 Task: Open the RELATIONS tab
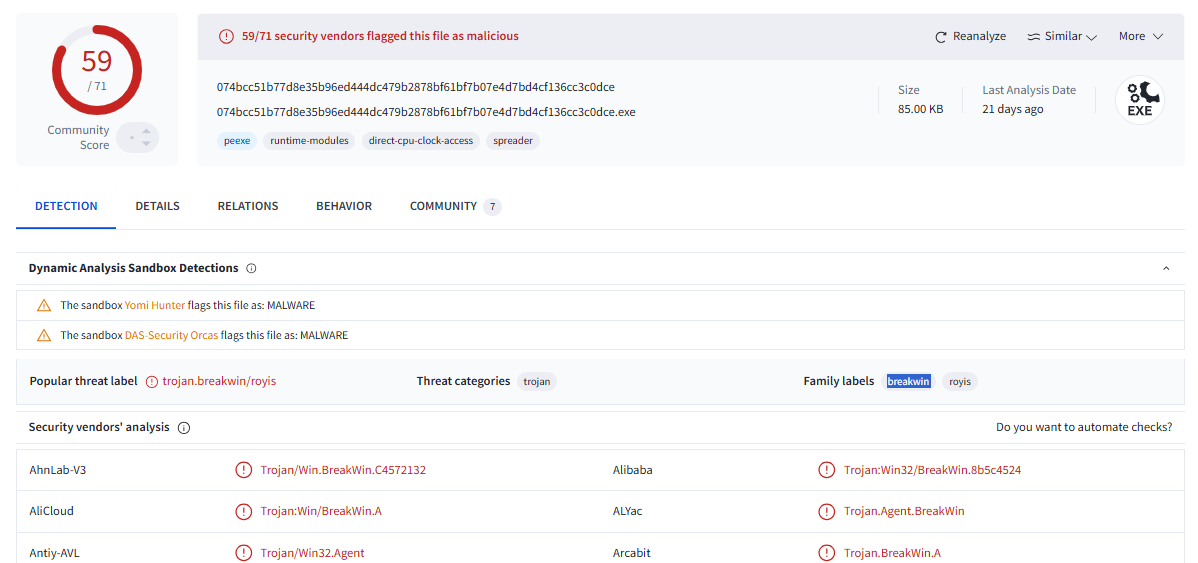click(248, 206)
